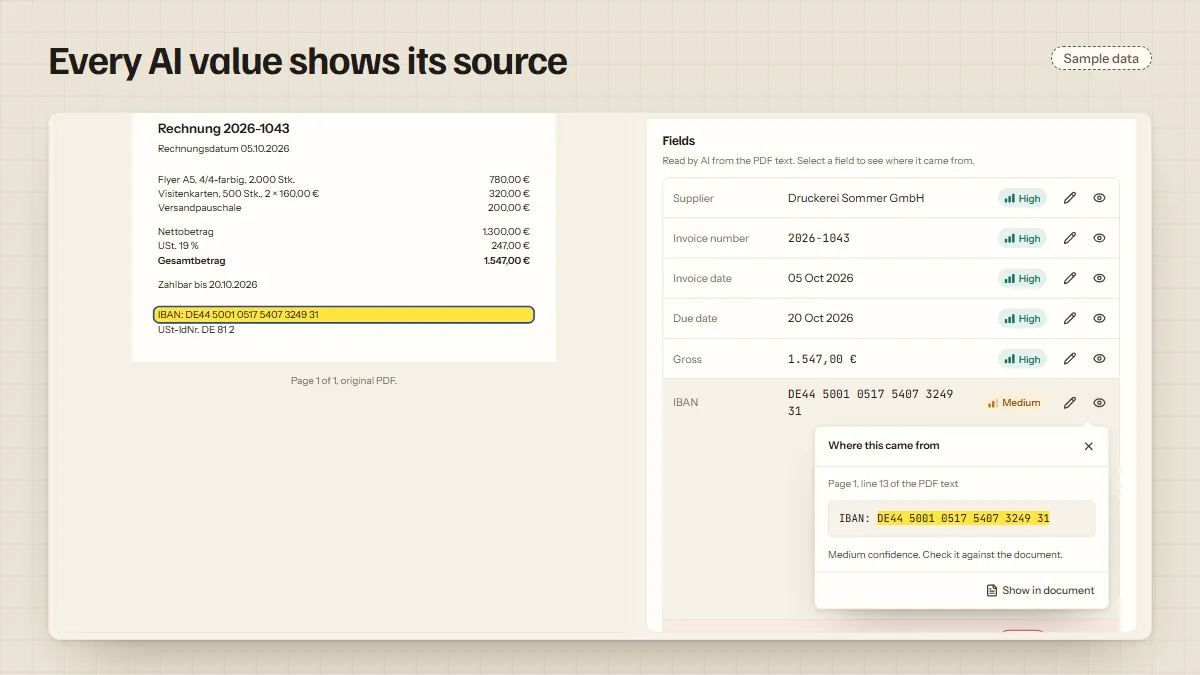Show source of Invoice number

click(1099, 238)
